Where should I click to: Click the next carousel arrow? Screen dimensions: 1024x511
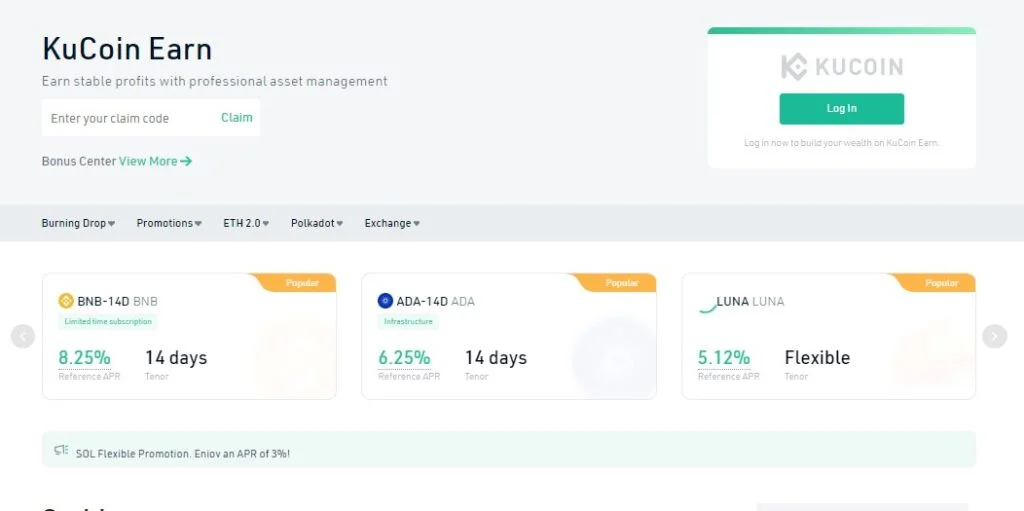(x=995, y=337)
